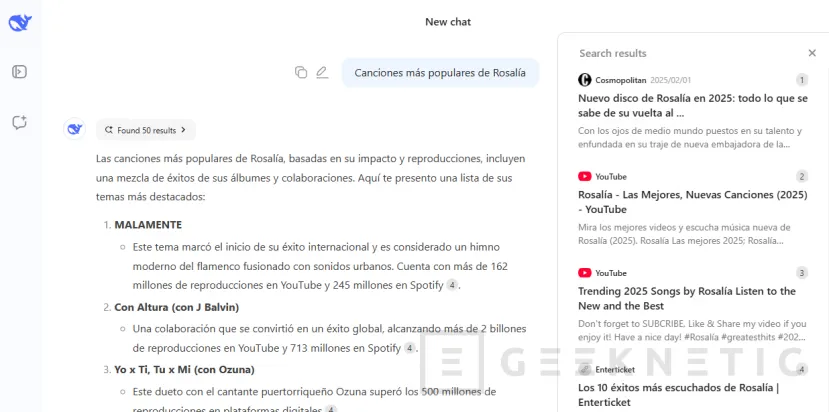Click the 'New chat' title
829x412 pixels.
pyautogui.click(x=448, y=22)
